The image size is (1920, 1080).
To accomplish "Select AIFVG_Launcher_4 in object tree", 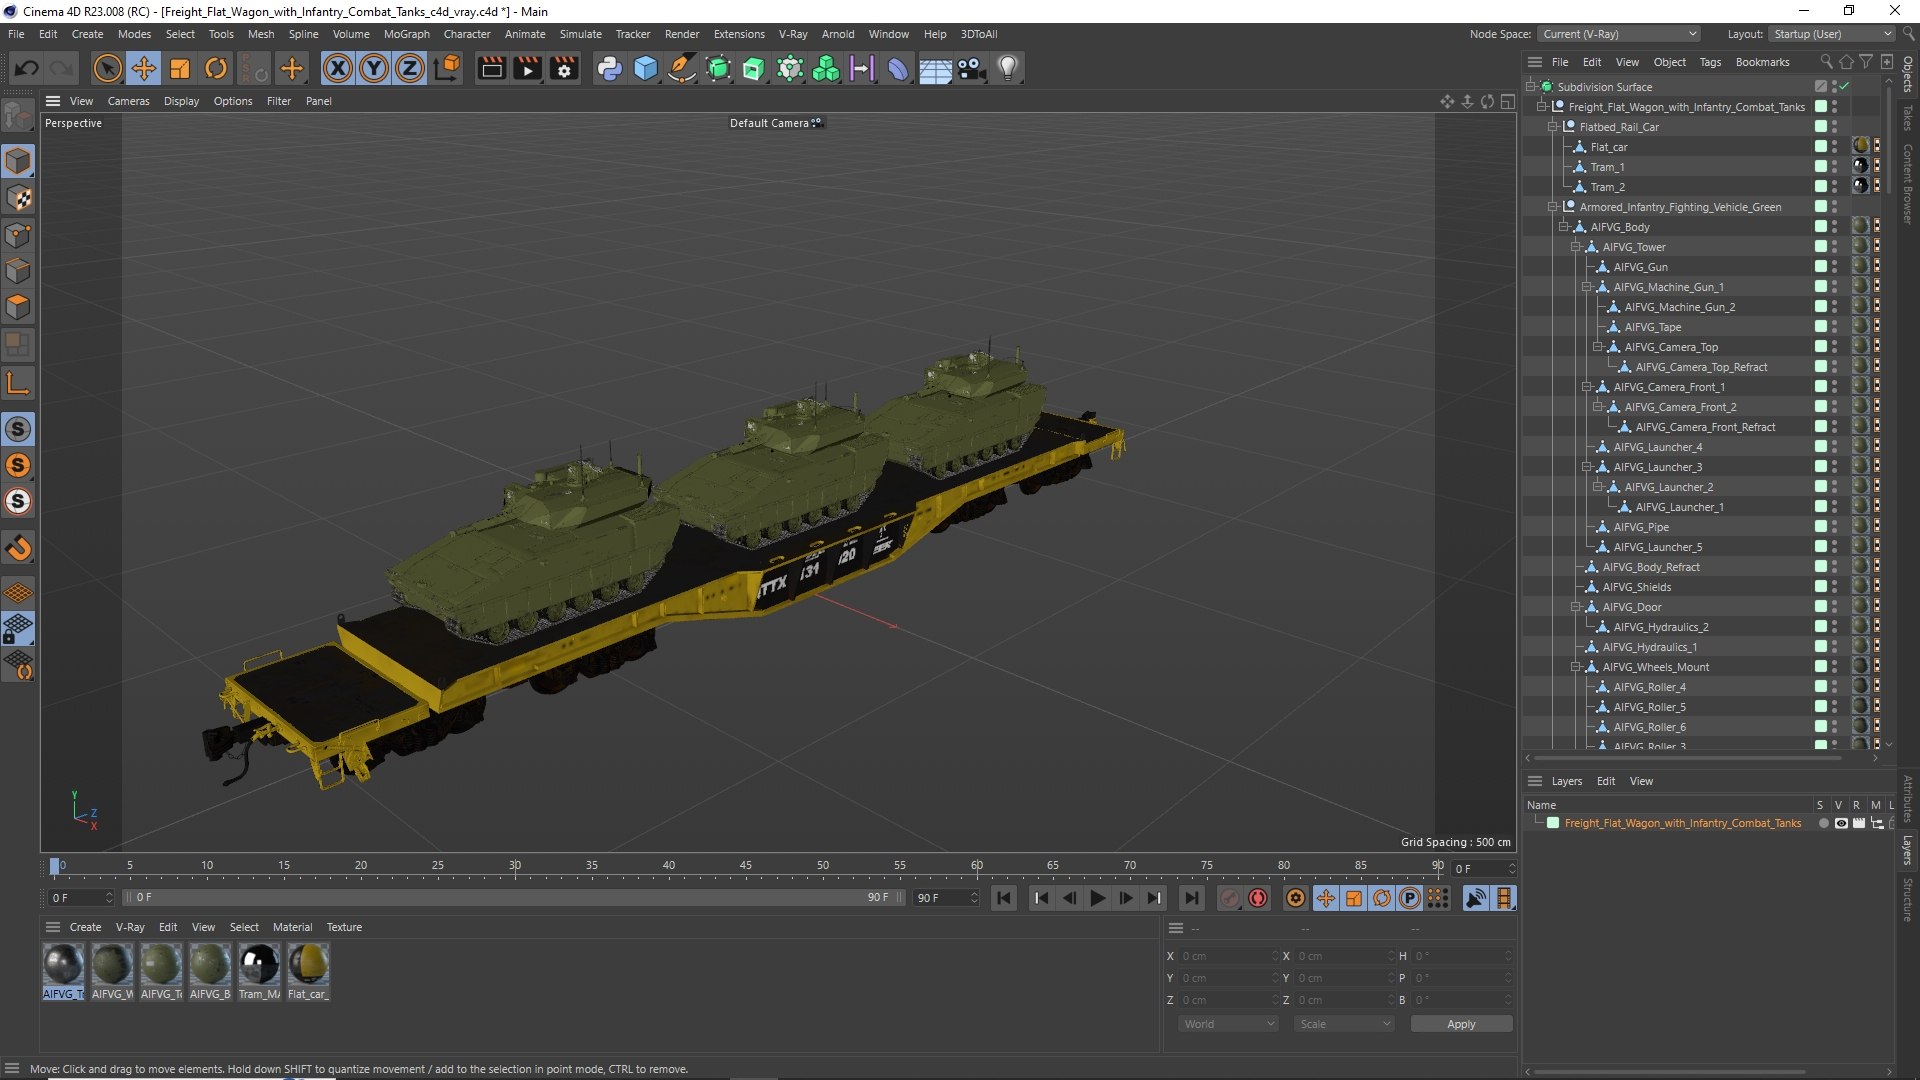I will 1657,447.
